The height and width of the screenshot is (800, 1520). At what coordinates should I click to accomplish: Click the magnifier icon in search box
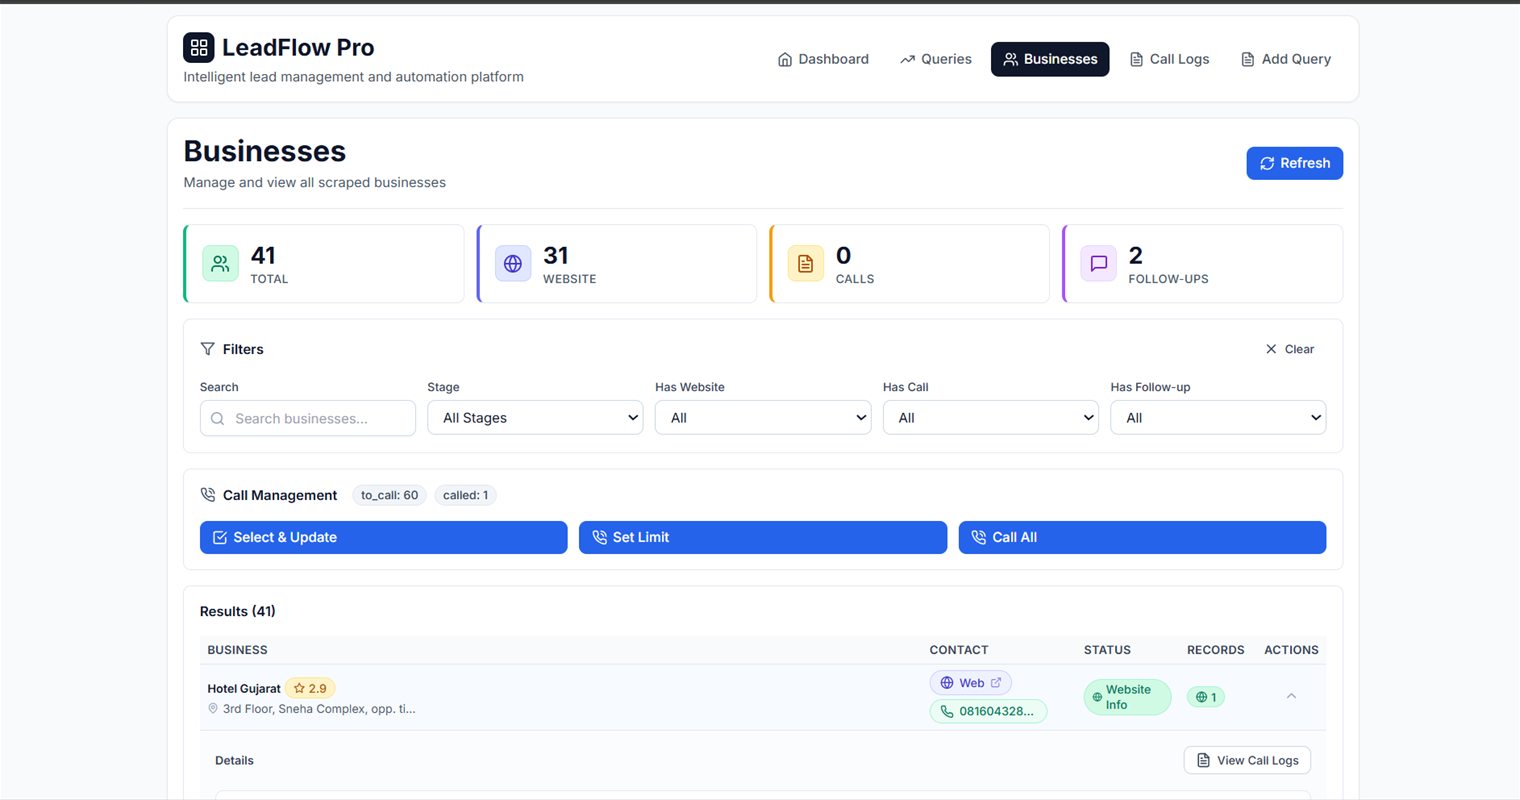pyautogui.click(x=217, y=419)
